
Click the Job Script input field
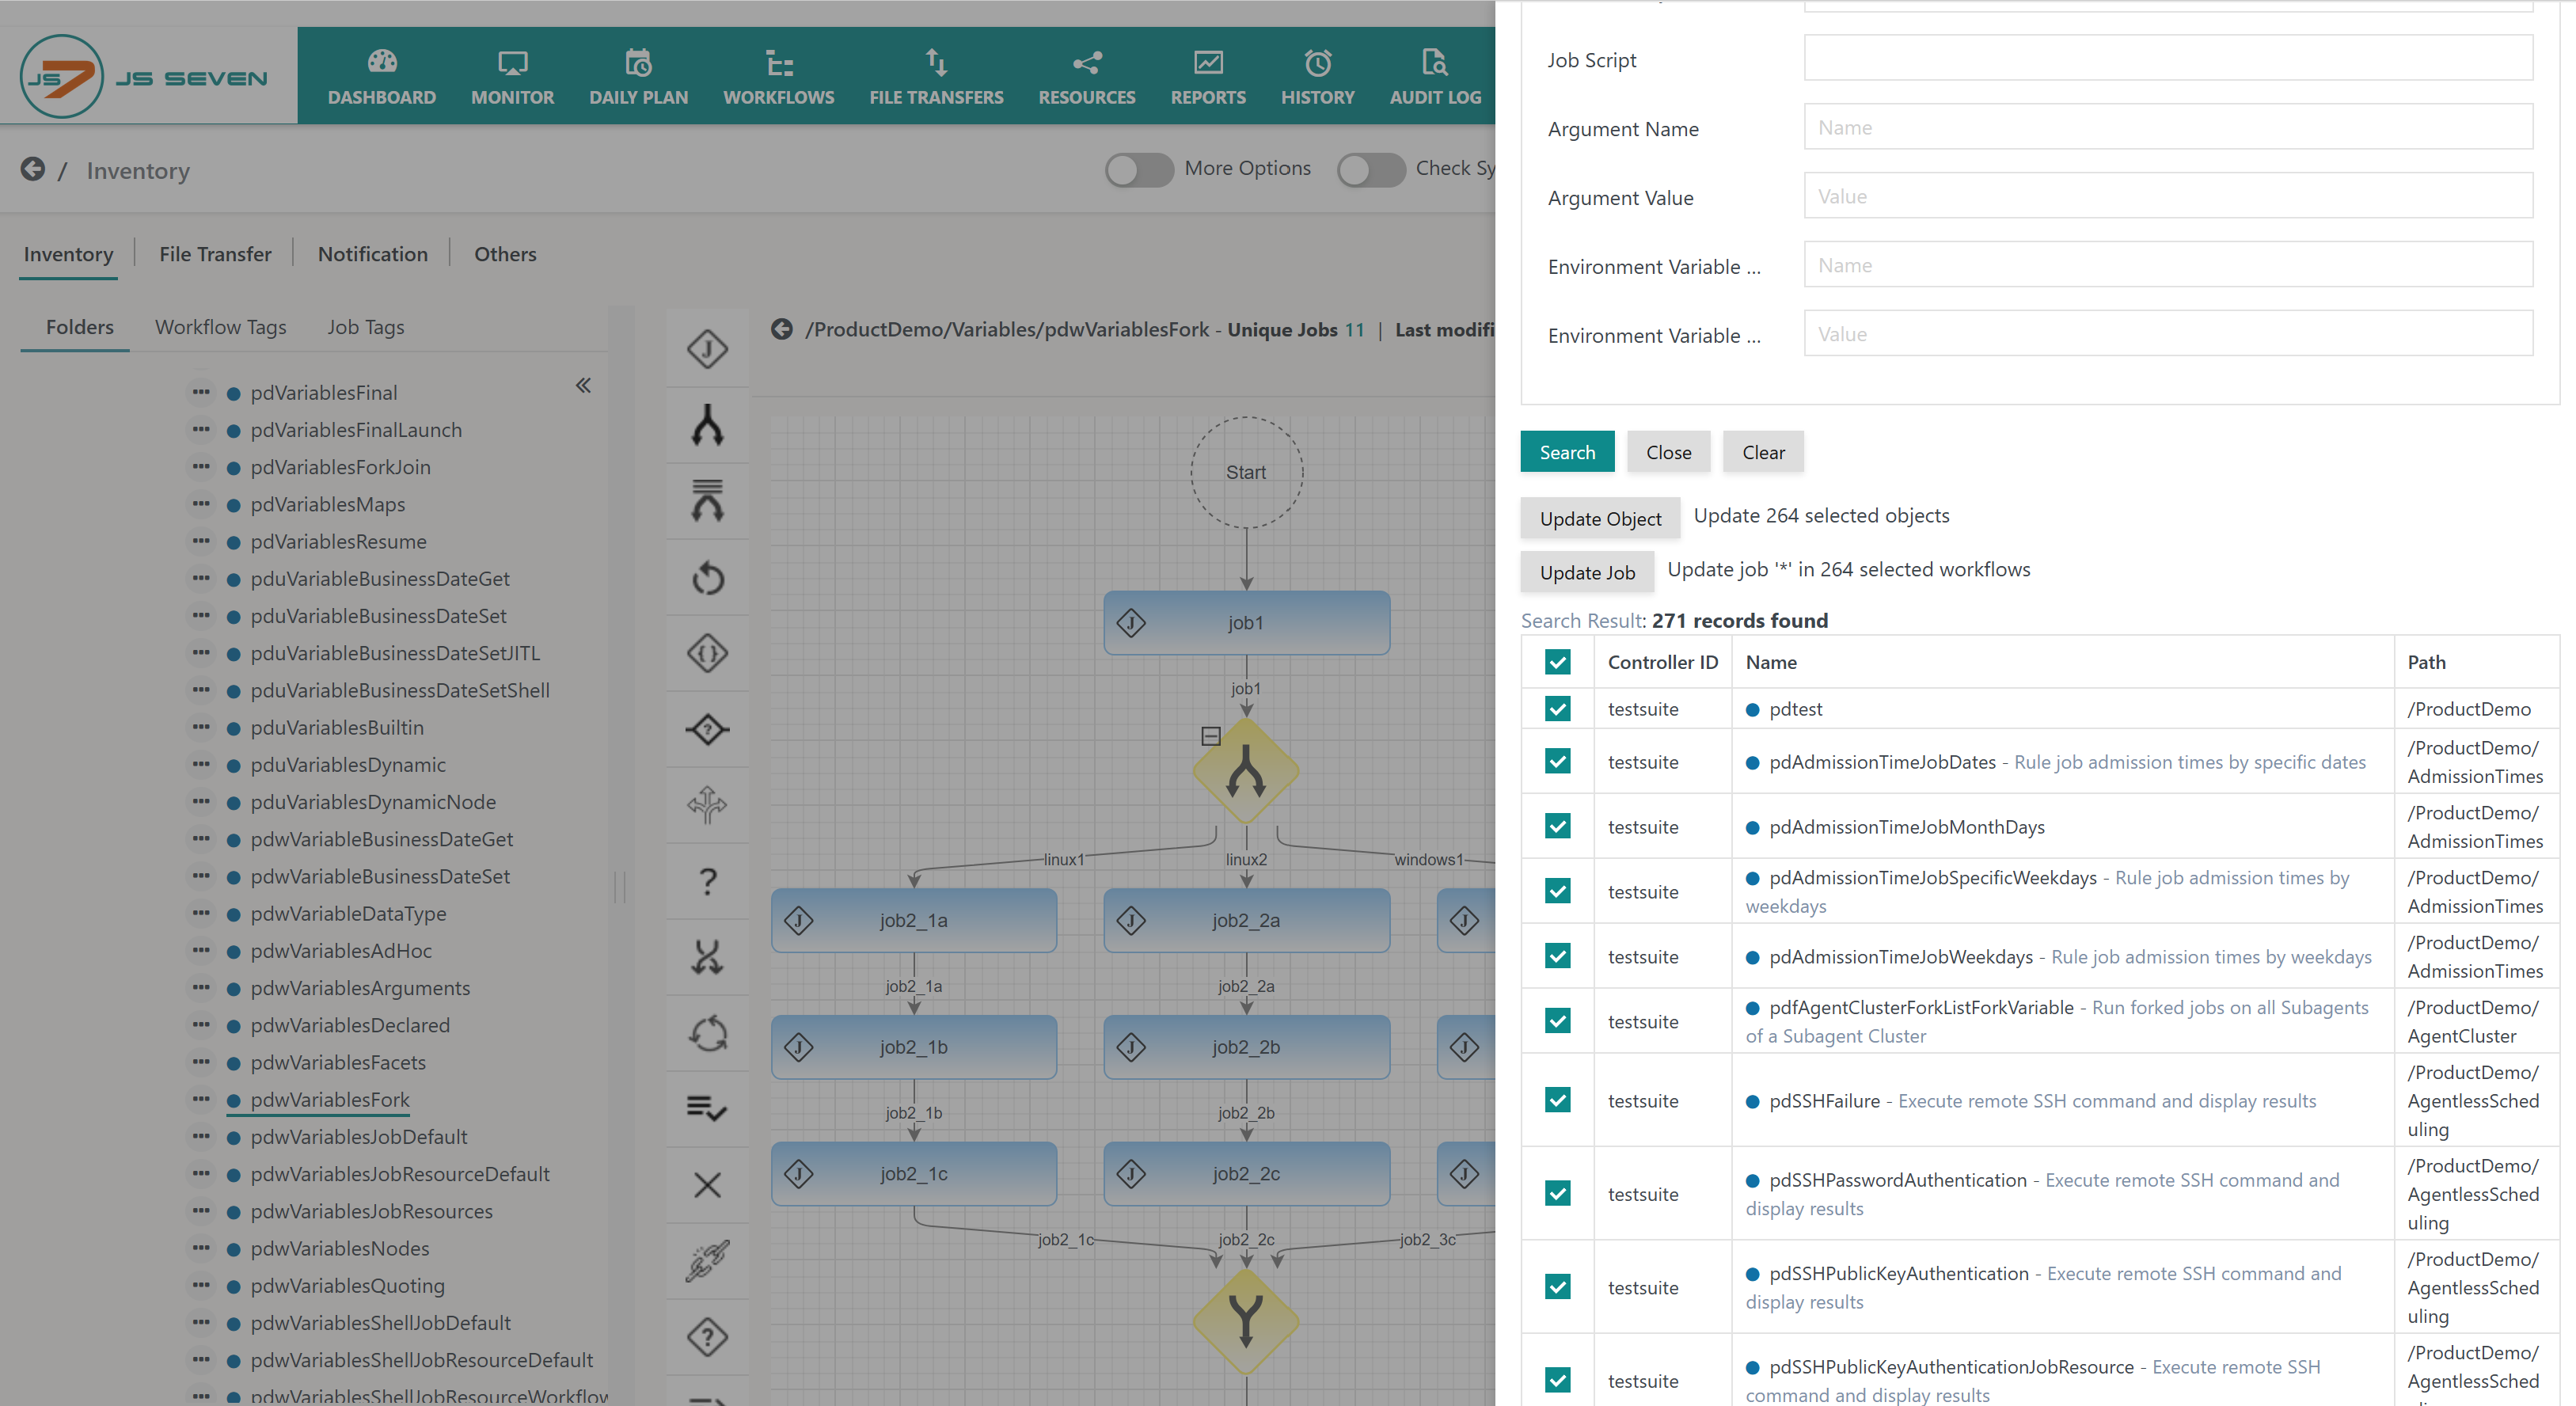click(2168, 58)
